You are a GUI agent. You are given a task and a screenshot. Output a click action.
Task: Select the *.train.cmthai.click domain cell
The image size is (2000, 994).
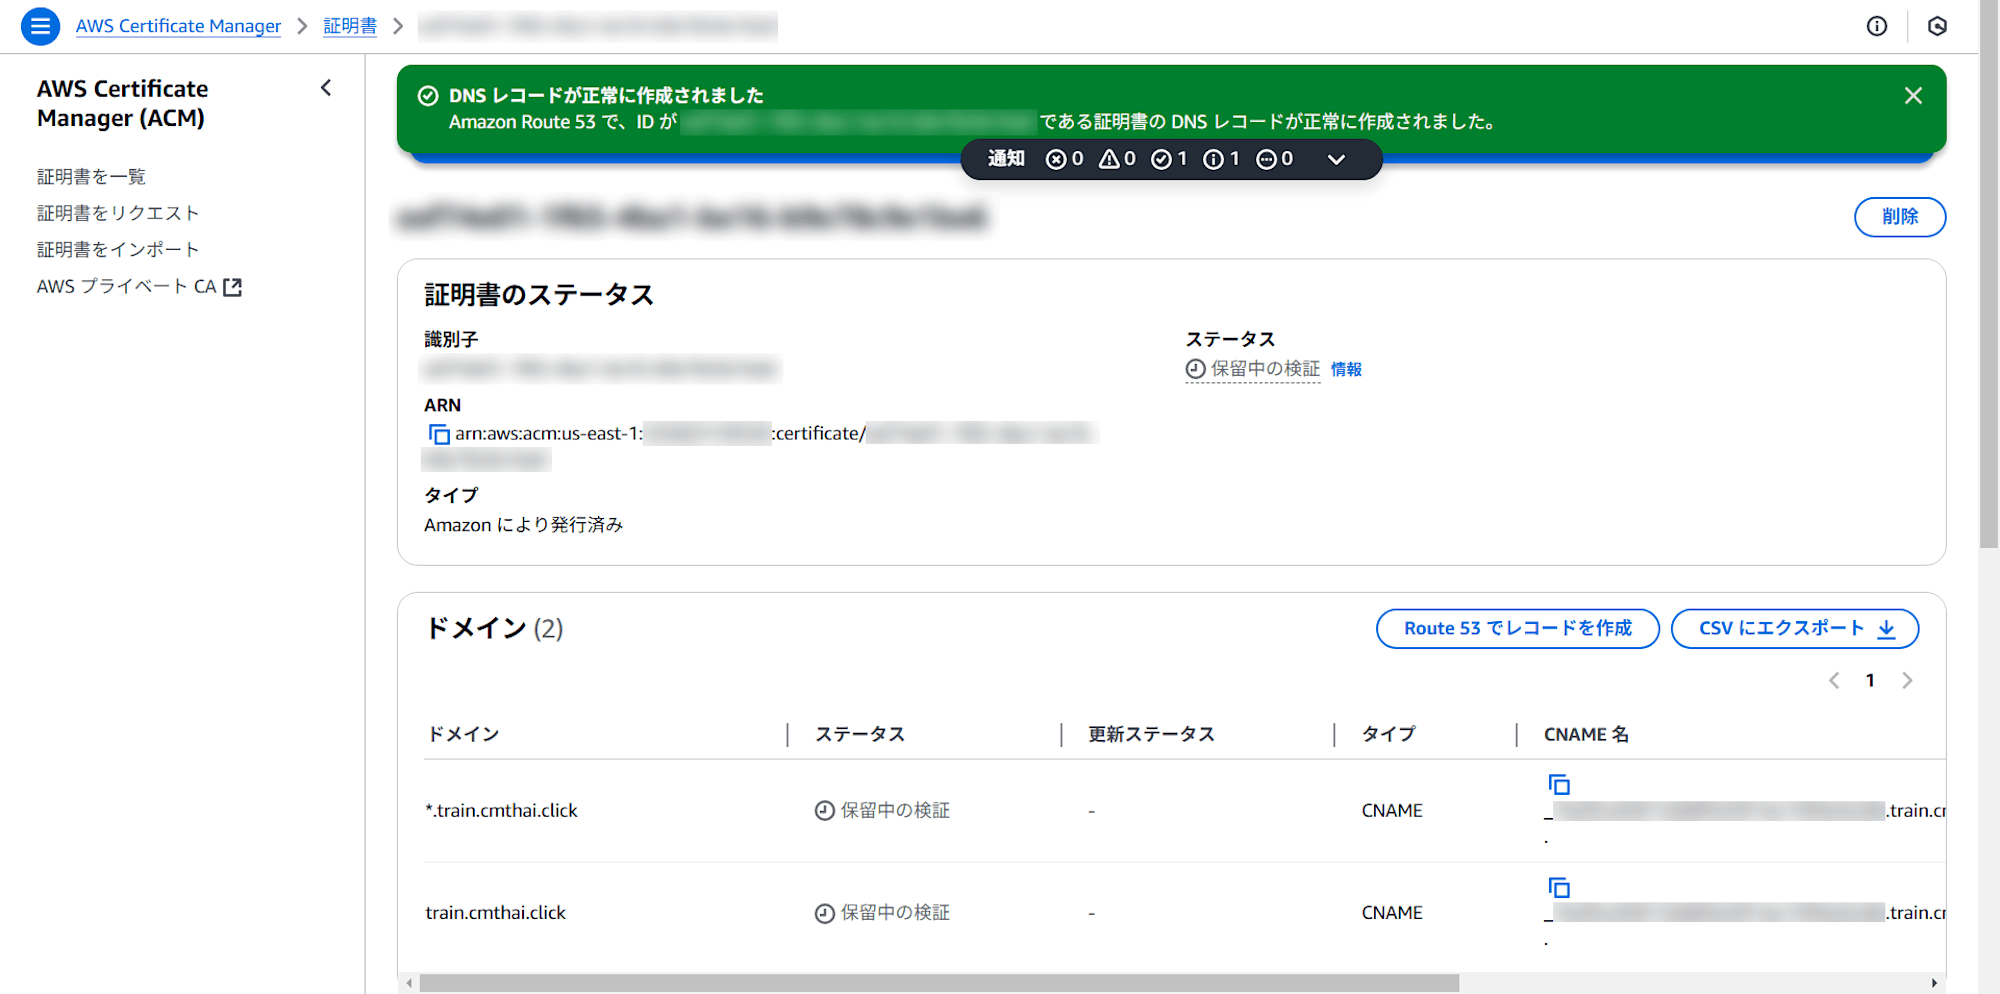tap(501, 810)
